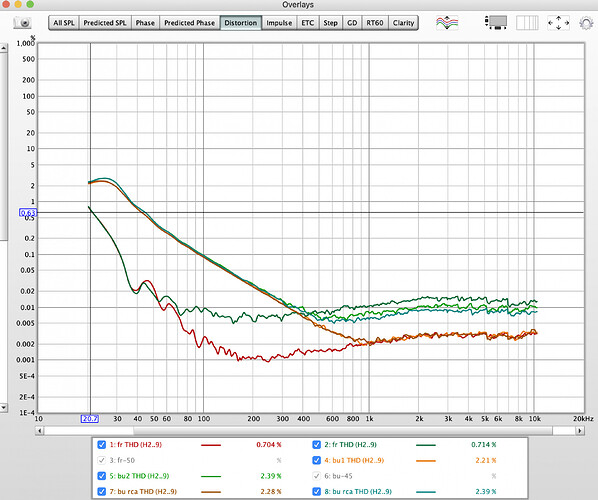Image resolution: width=598 pixels, height=500 pixels.
Task: Uncheck trace 1: fr THD checkbox
Action: tap(101, 445)
